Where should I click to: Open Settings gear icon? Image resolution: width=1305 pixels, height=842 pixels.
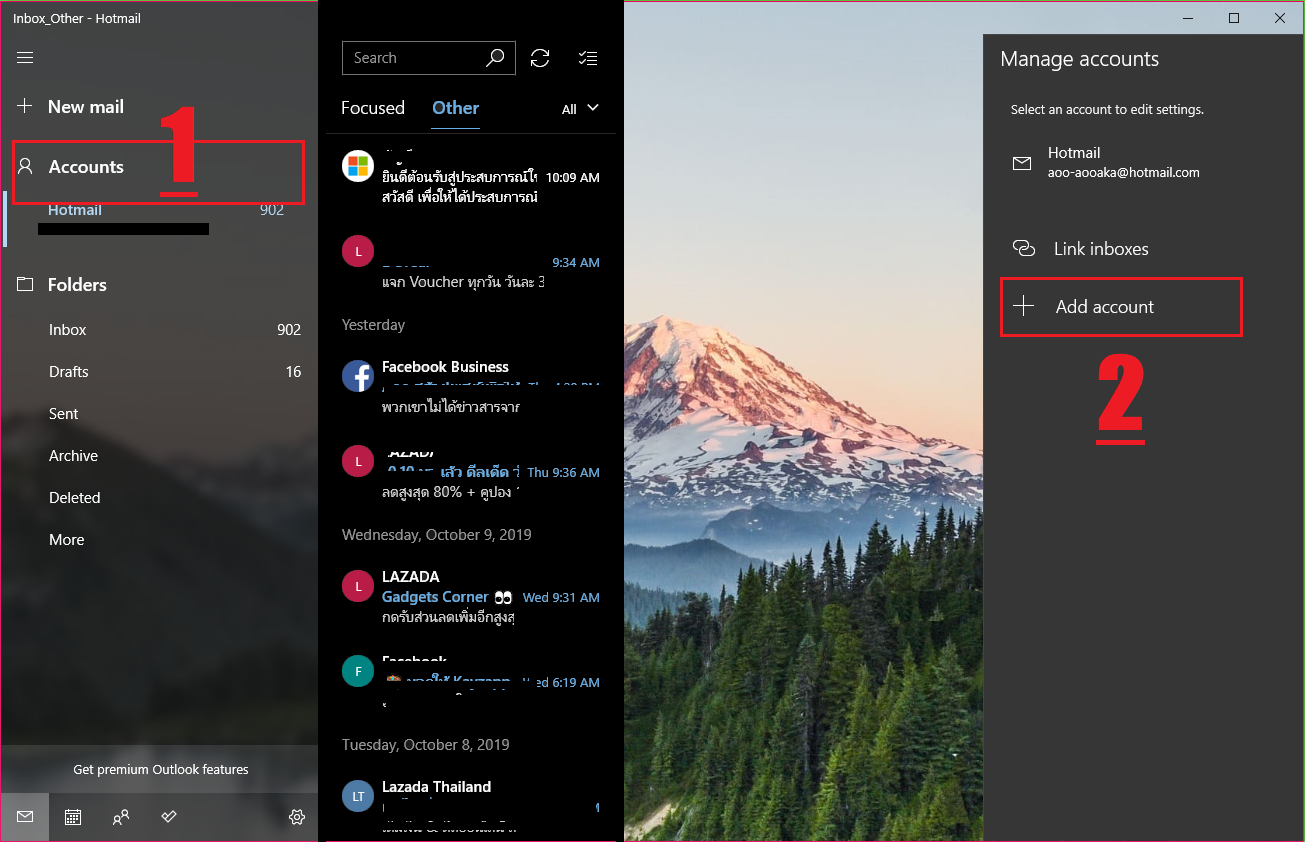[297, 817]
